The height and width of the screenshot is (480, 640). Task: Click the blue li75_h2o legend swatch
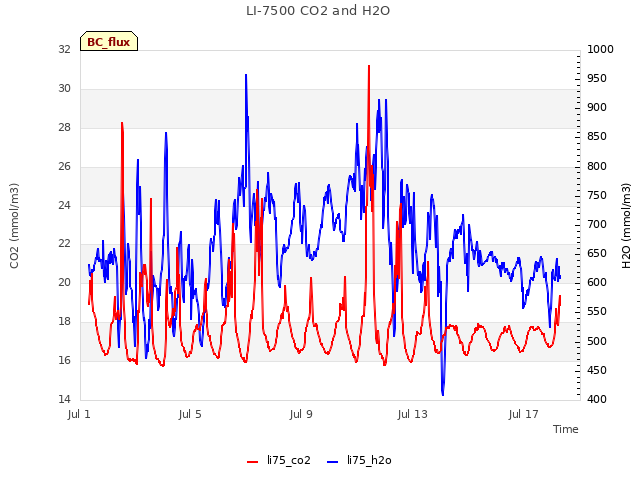click(333, 462)
